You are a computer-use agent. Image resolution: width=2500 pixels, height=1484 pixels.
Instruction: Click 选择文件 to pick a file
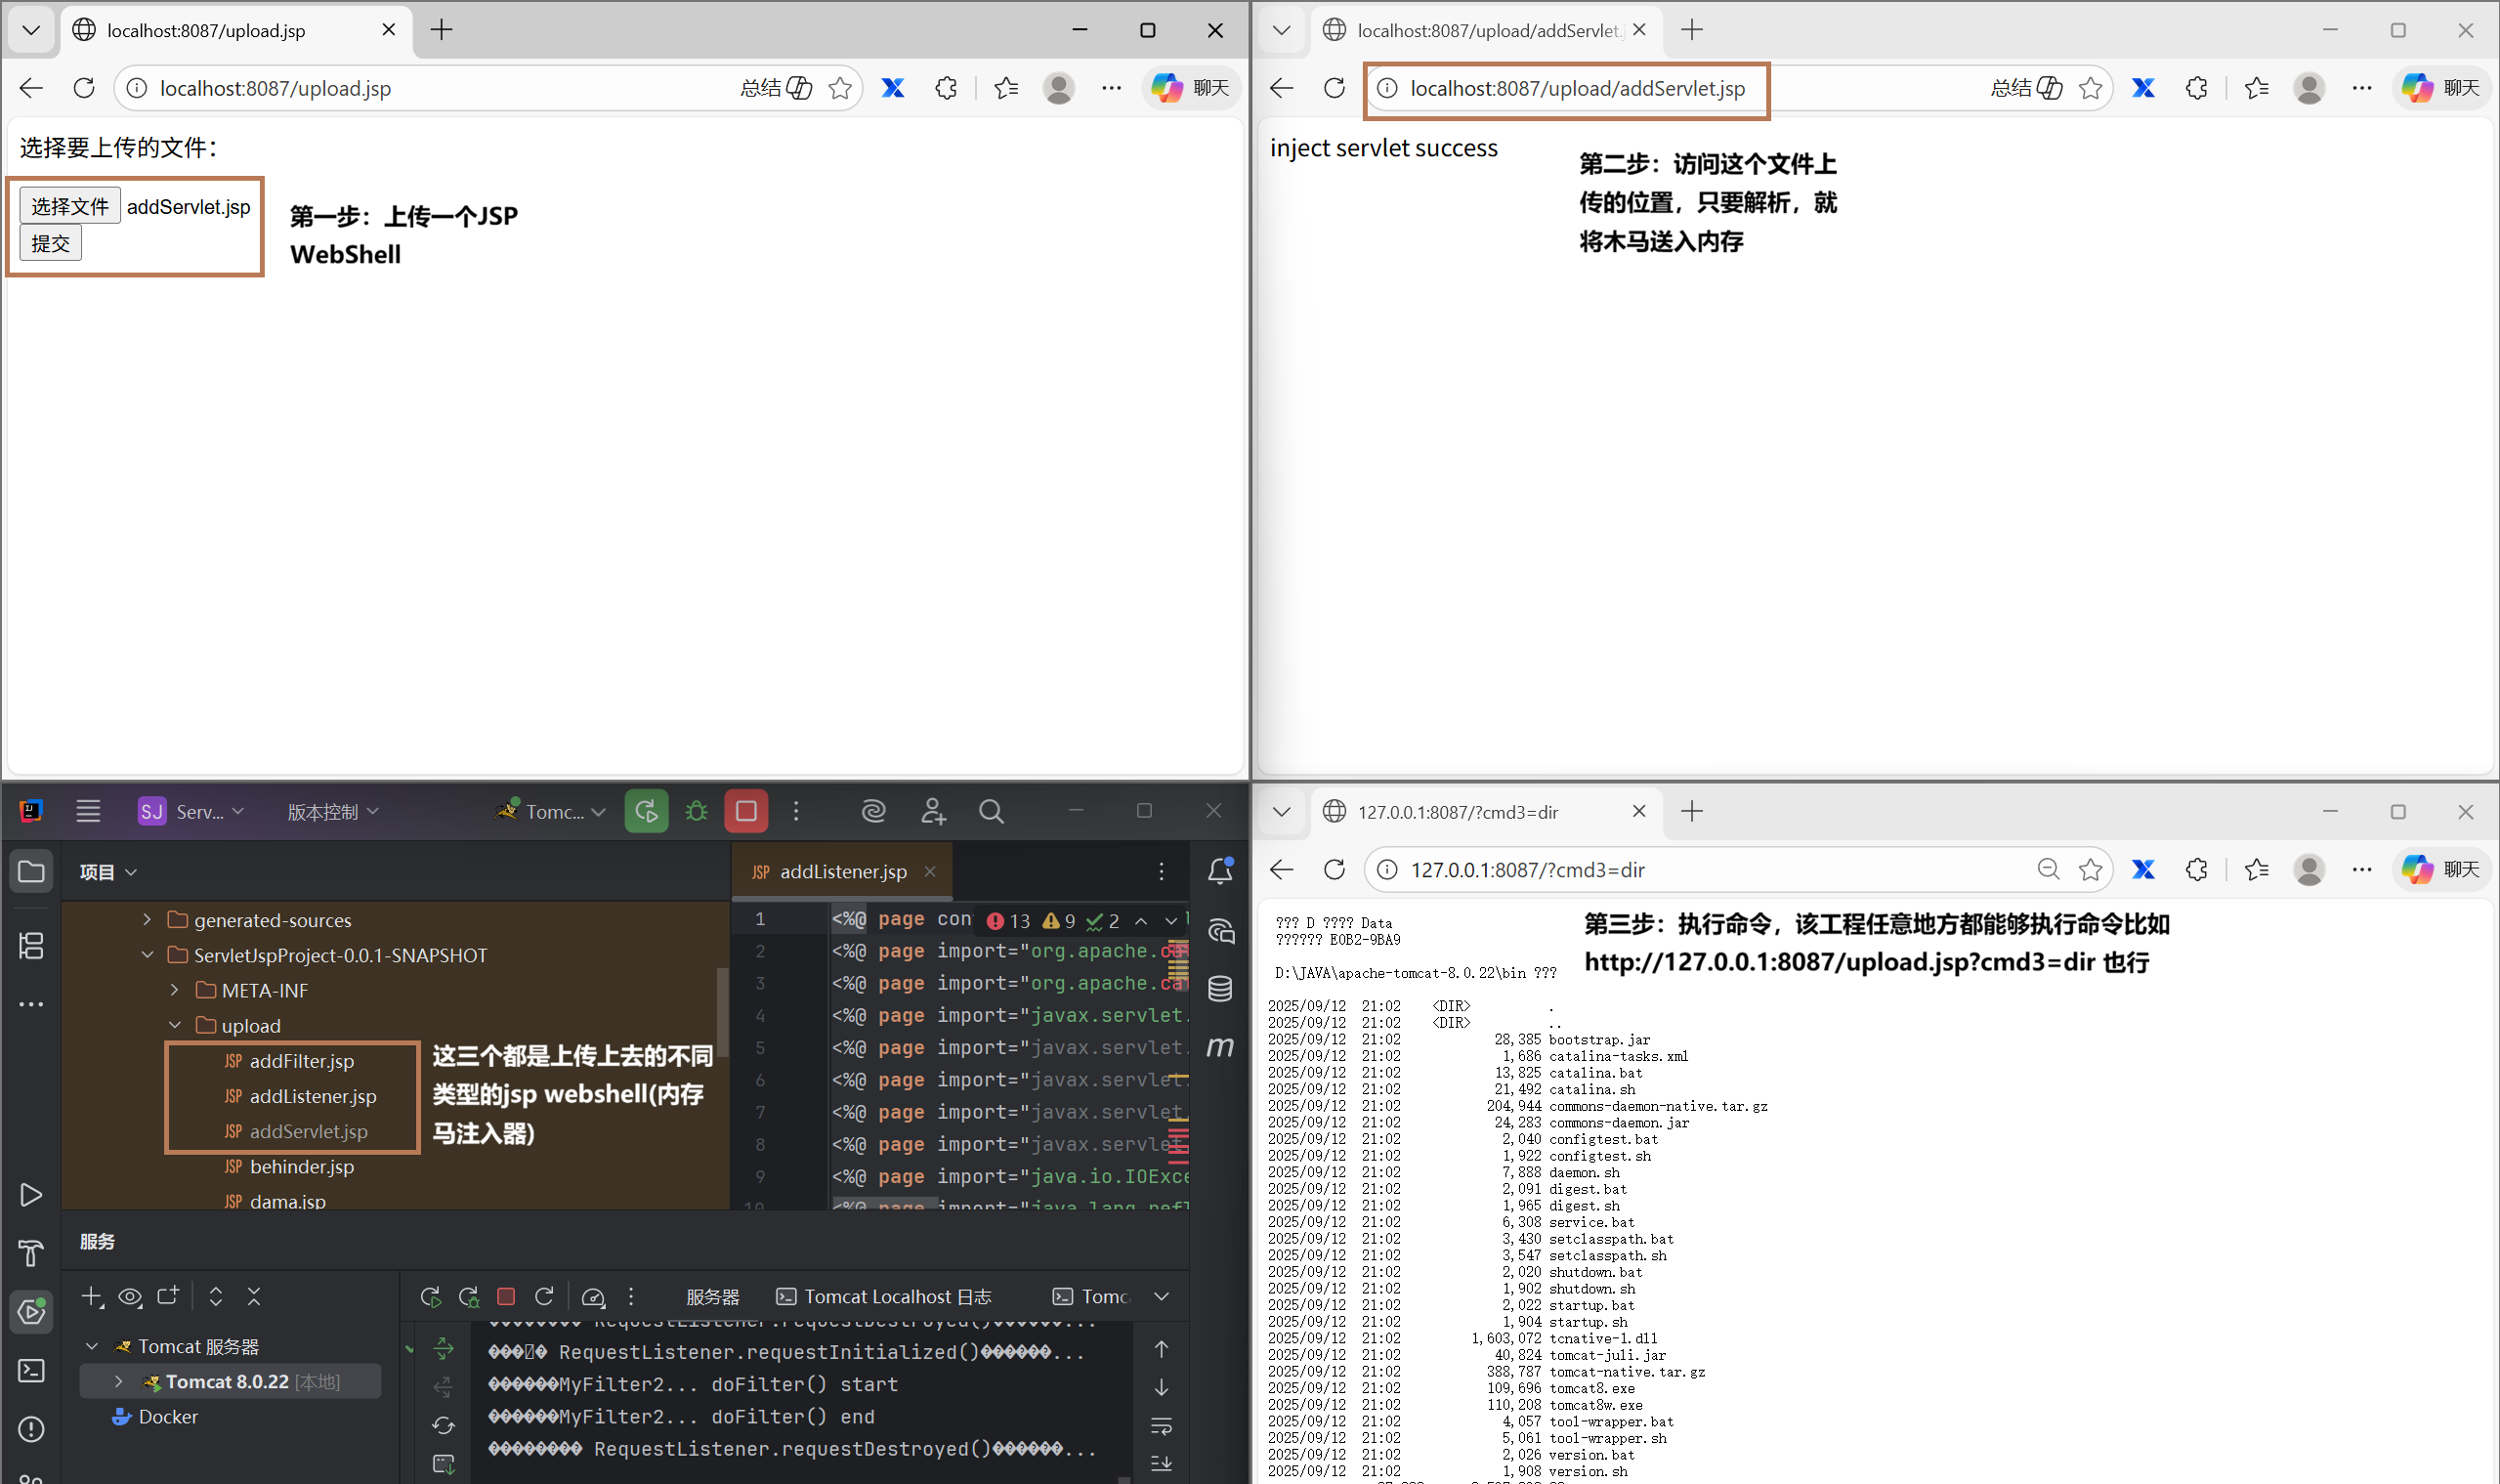click(x=68, y=205)
